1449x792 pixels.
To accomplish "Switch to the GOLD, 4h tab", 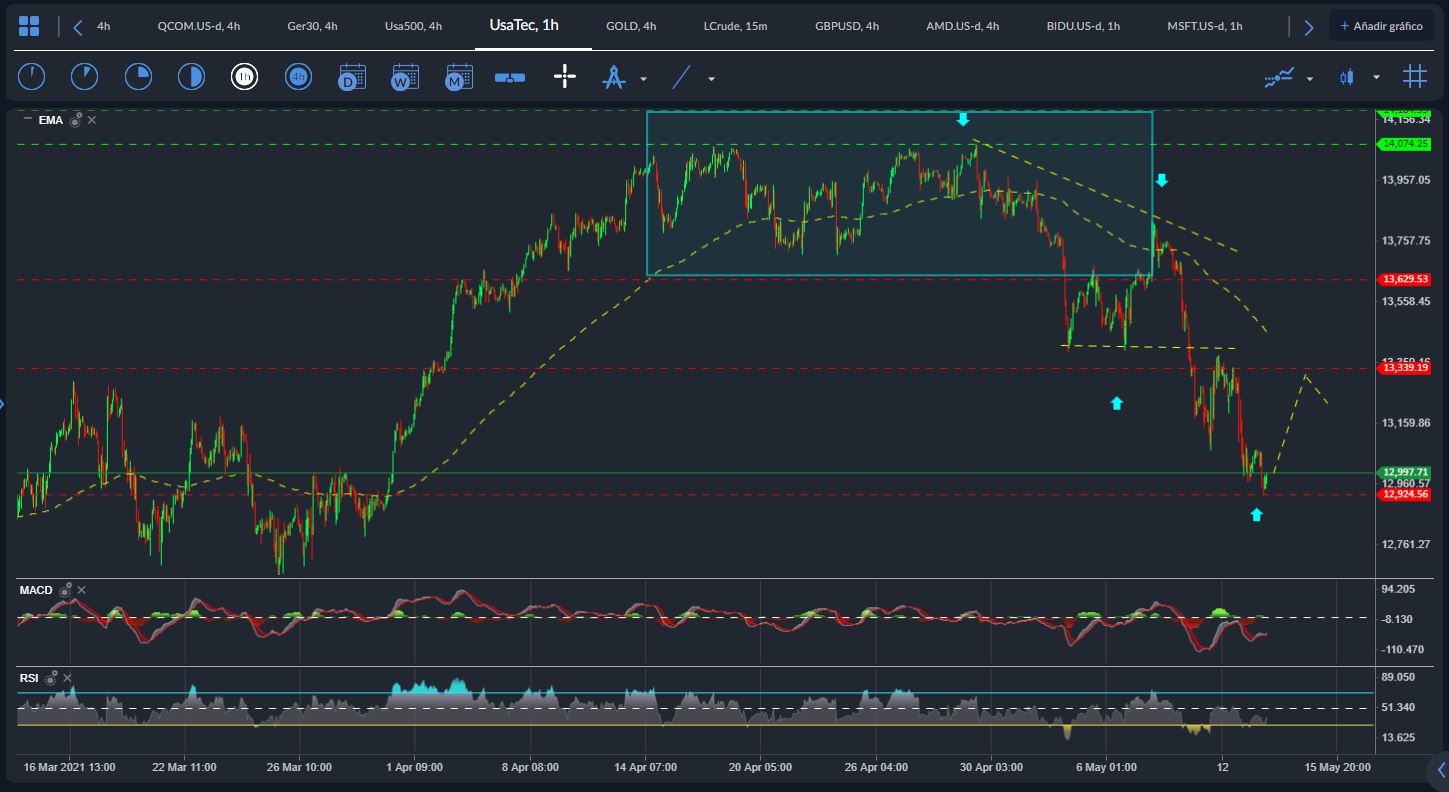I will point(631,26).
